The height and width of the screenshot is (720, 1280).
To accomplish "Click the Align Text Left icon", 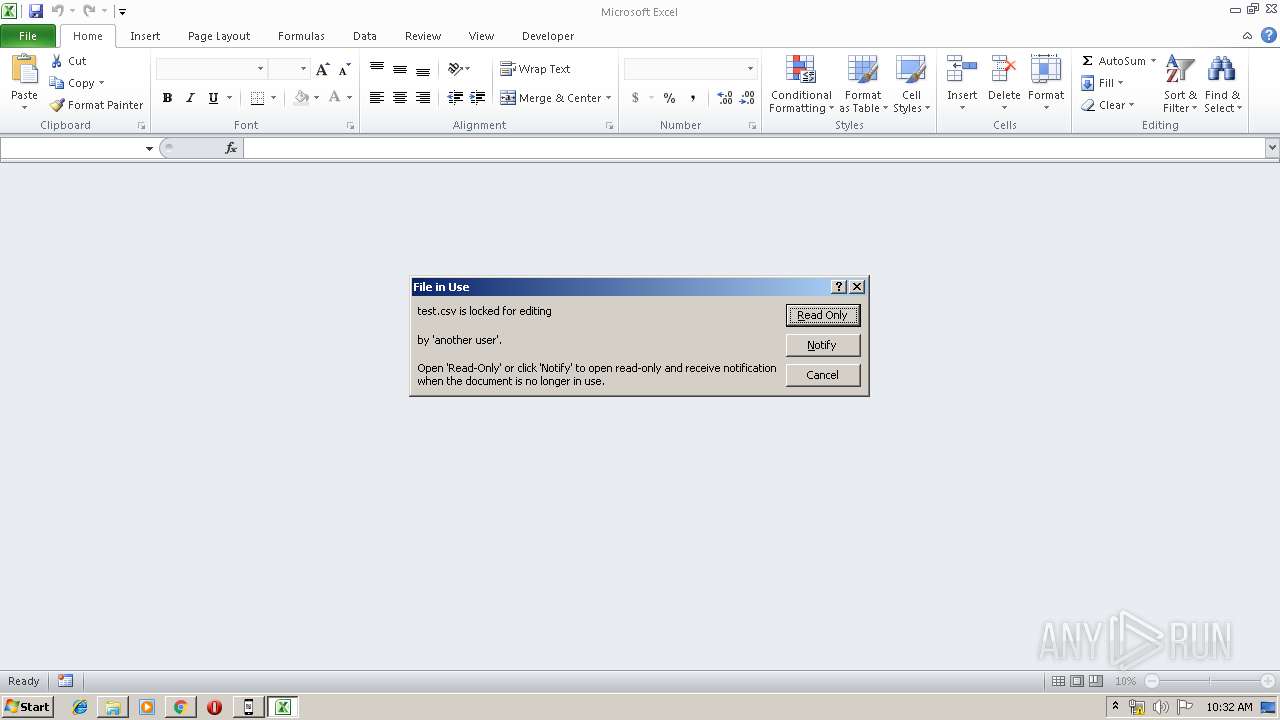I will tap(377, 98).
